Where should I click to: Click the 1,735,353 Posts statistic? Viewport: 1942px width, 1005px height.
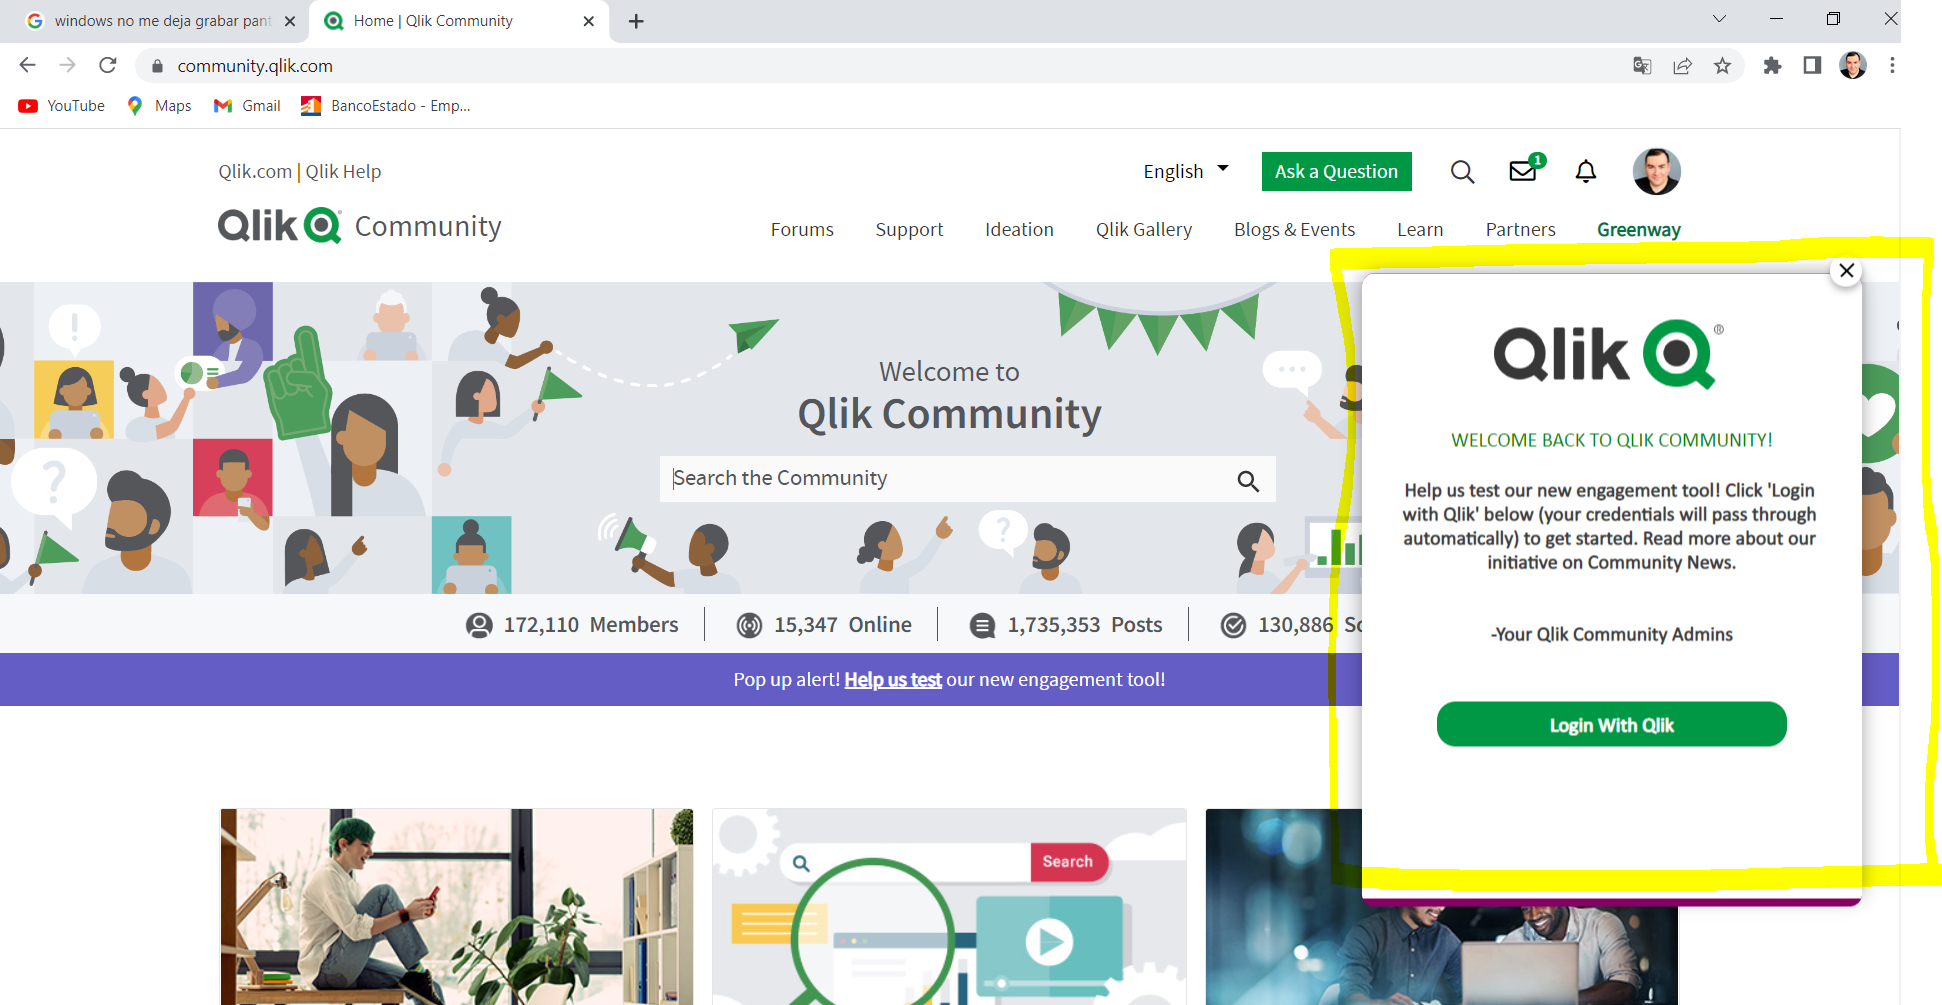(x=1066, y=625)
